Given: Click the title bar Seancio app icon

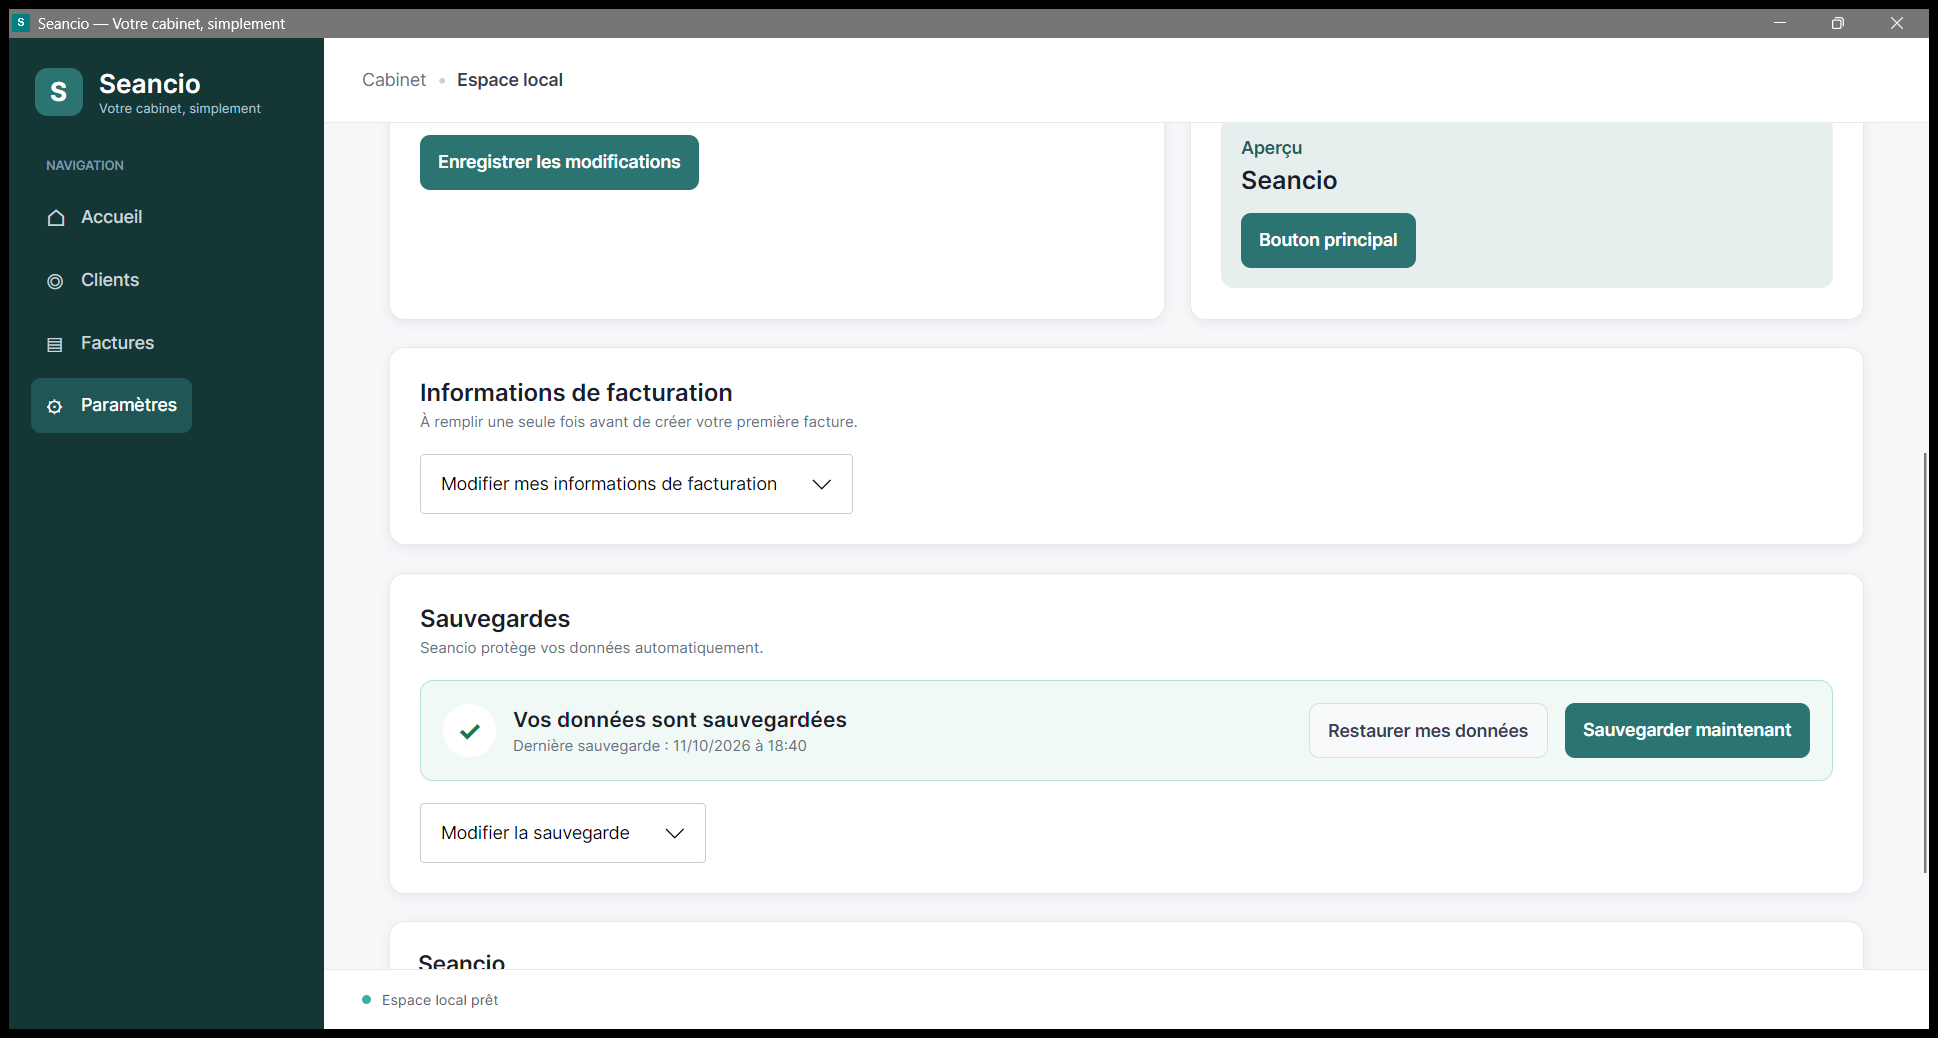Looking at the screenshot, I should coord(21,22).
